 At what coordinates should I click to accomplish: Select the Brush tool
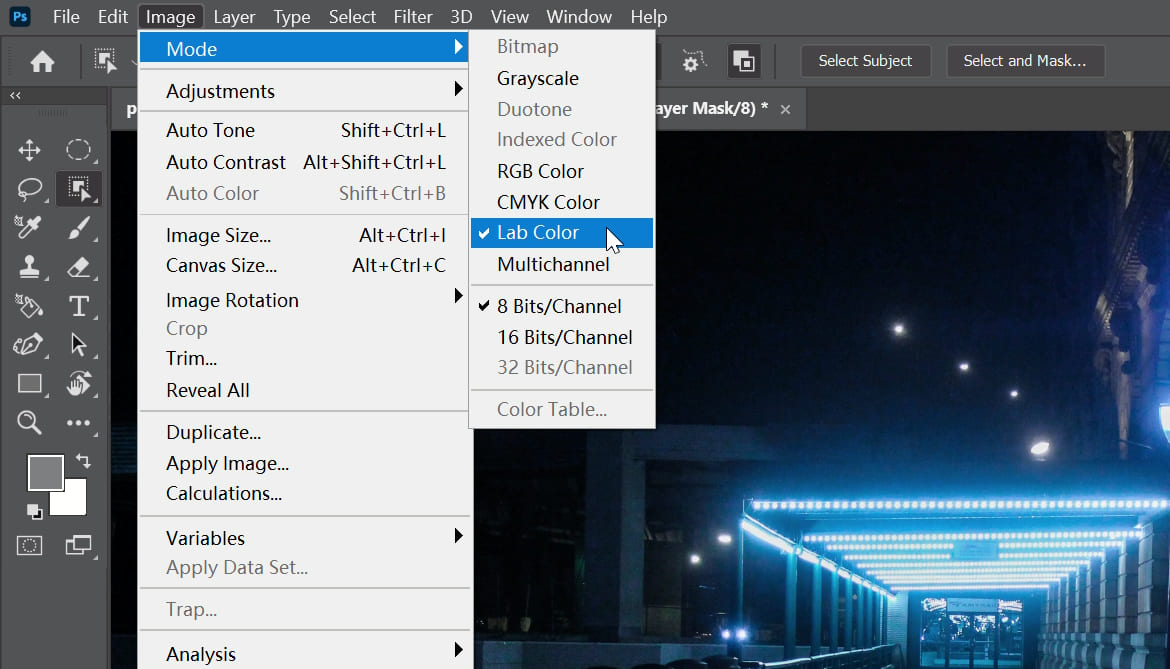[x=79, y=228]
